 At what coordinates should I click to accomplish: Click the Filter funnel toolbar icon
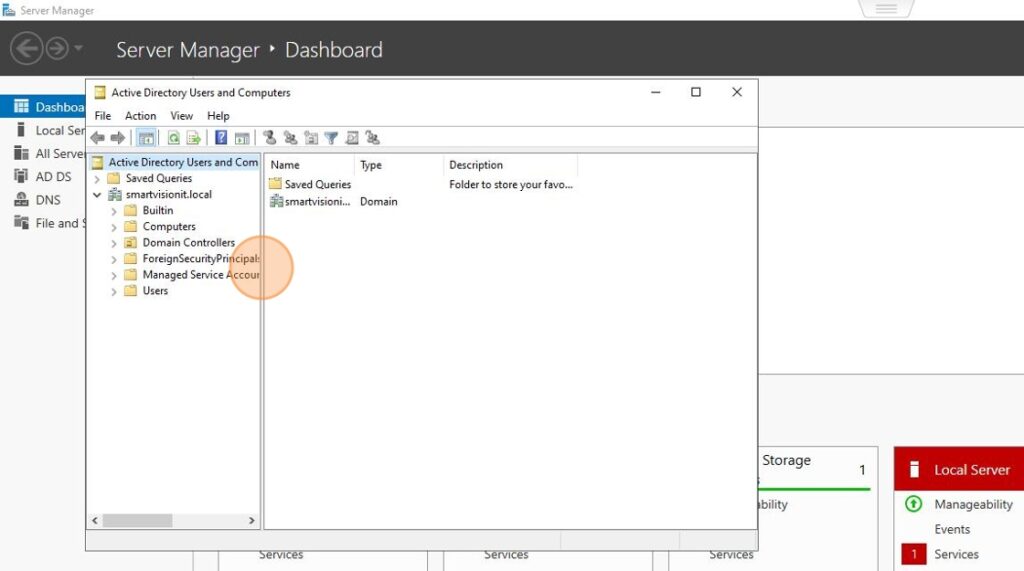(x=331, y=138)
